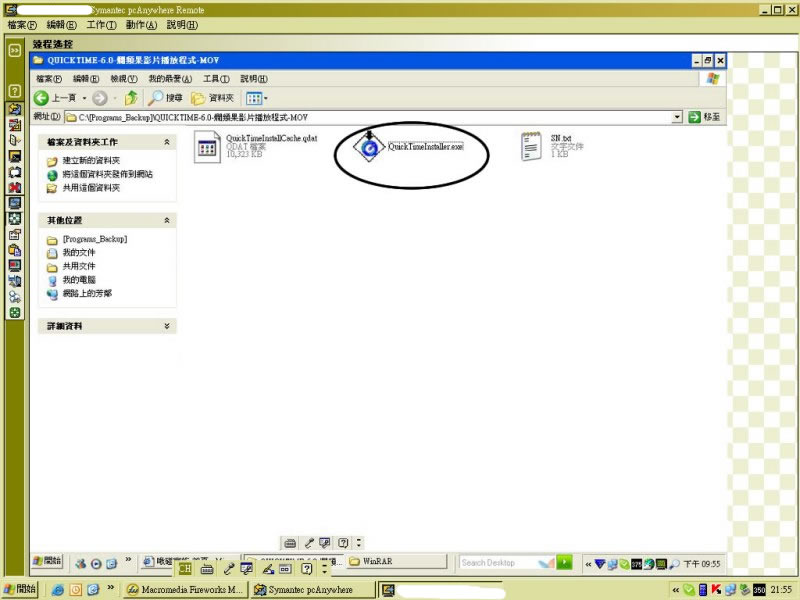Open the QuickTimeInstaller.exe file icon
This screenshot has height=600, width=800.
(369, 147)
